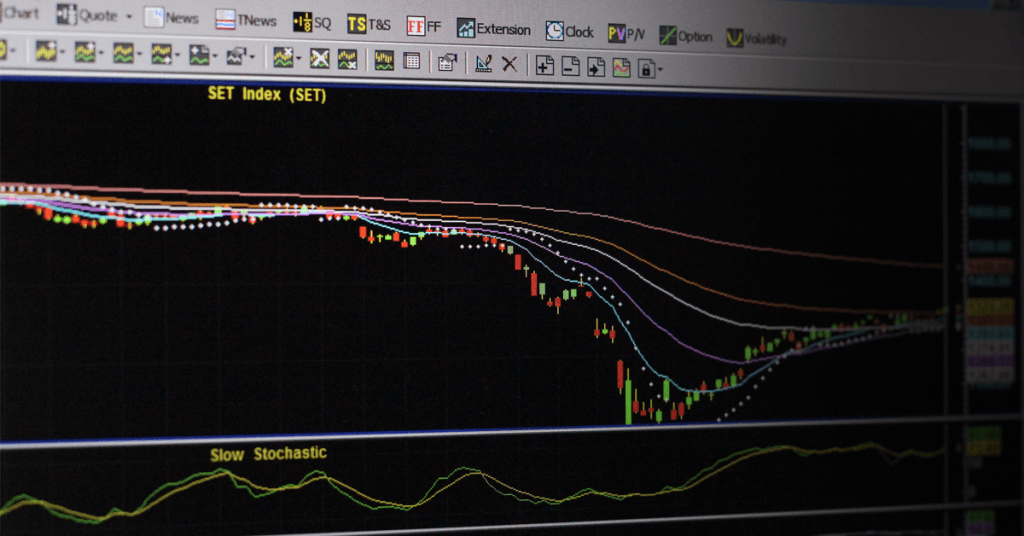Open the FF tool with red letters
This screenshot has width=1024, height=536.
click(x=423, y=27)
